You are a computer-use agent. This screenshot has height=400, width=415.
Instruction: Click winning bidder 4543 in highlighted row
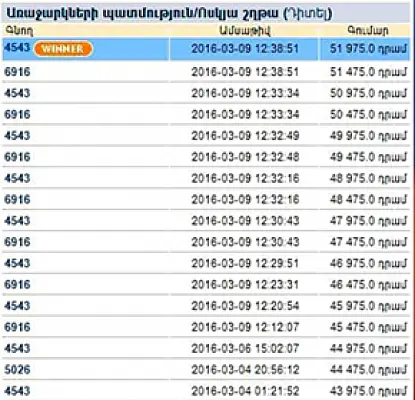(x=17, y=47)
